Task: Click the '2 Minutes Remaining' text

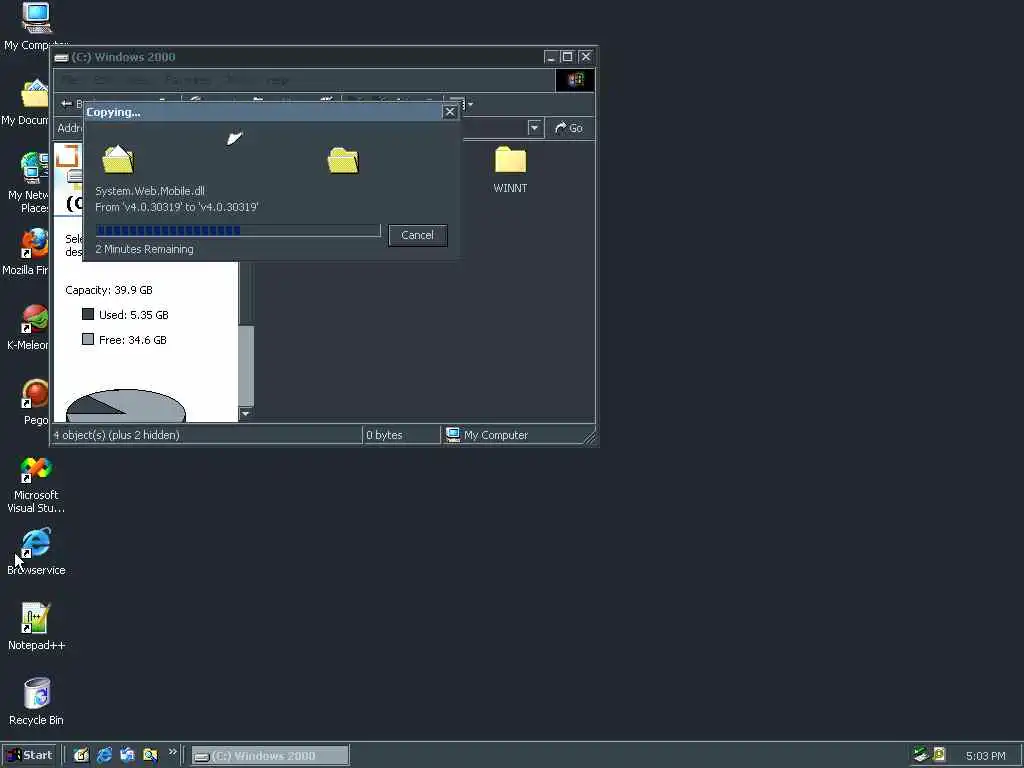Action: pos(144,249)
